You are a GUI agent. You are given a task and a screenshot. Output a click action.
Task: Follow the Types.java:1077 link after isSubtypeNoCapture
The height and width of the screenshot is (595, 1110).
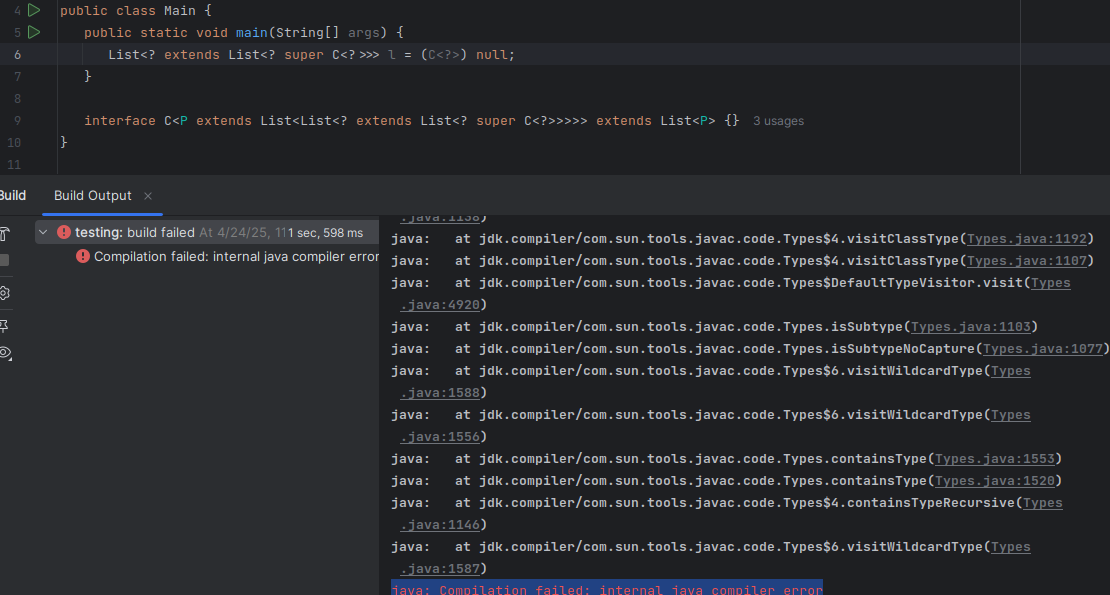coord(1043,349)
